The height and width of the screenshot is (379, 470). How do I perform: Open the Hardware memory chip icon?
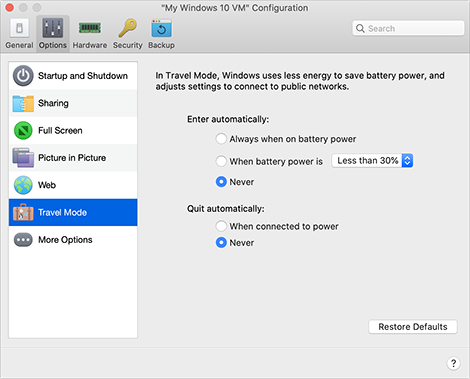90,28
